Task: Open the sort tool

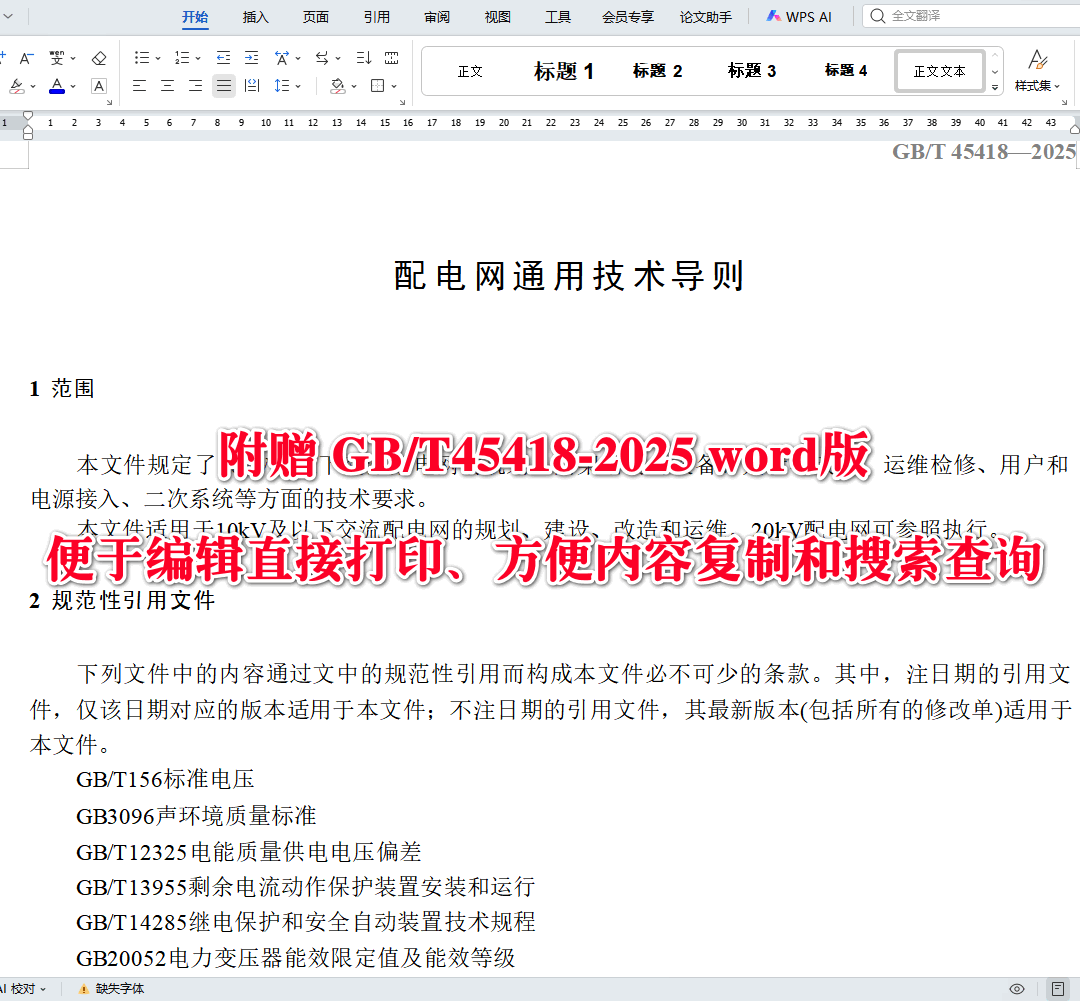Action: 364,58
